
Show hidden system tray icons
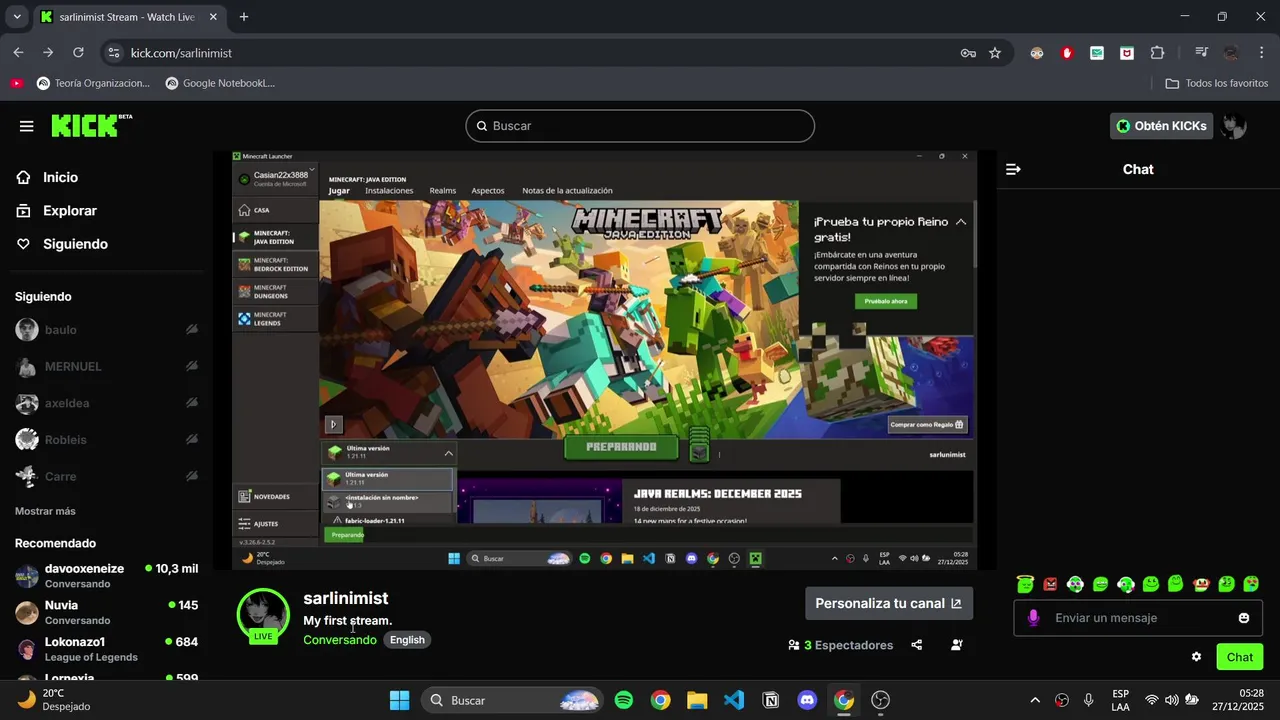coord(1035,700)
